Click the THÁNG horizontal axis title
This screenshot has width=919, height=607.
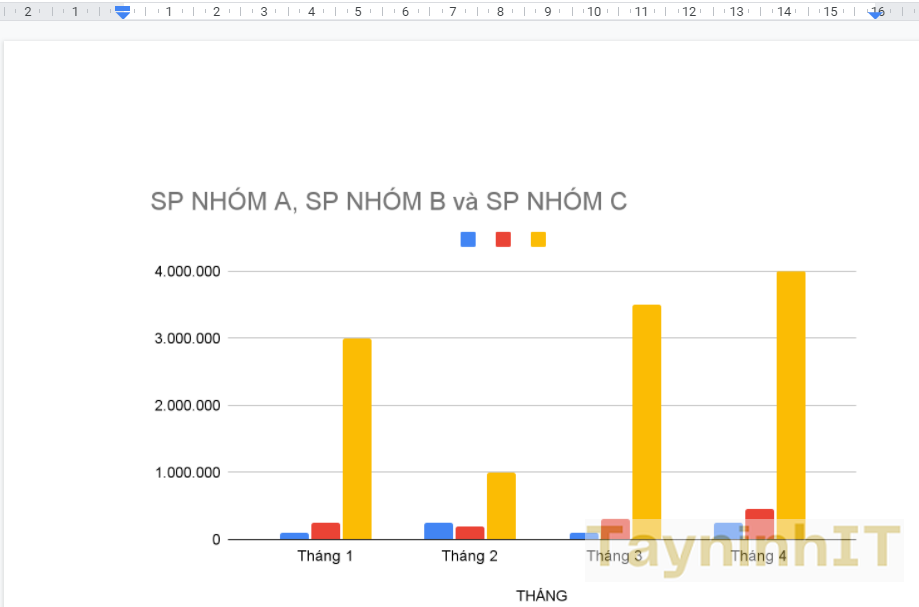pos(541,596)
